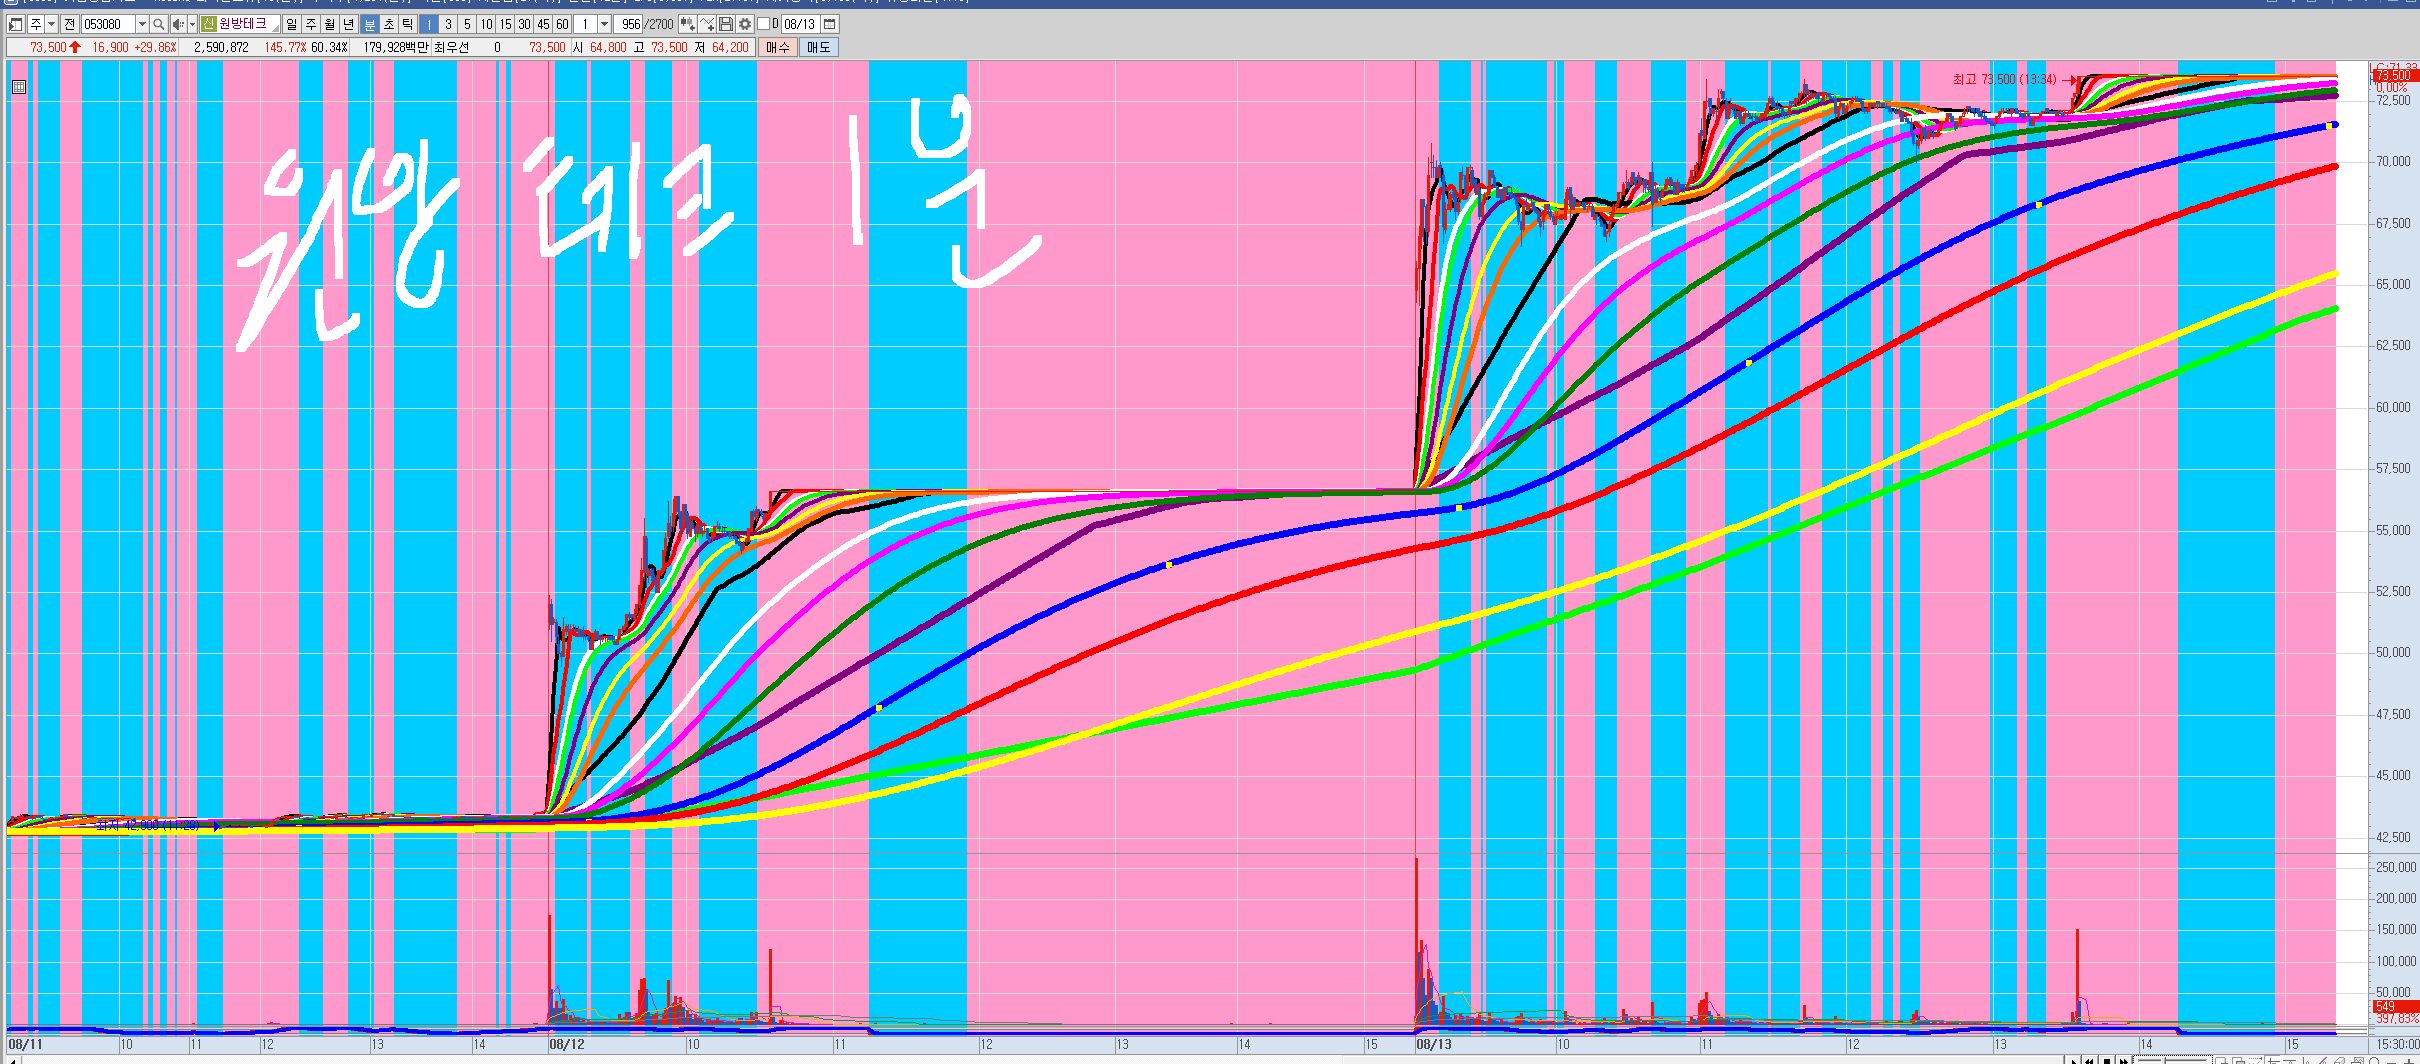This screenshot has height=1064, width=2420.
Task: Click the date field 08/13
Action: click(800, 24)
